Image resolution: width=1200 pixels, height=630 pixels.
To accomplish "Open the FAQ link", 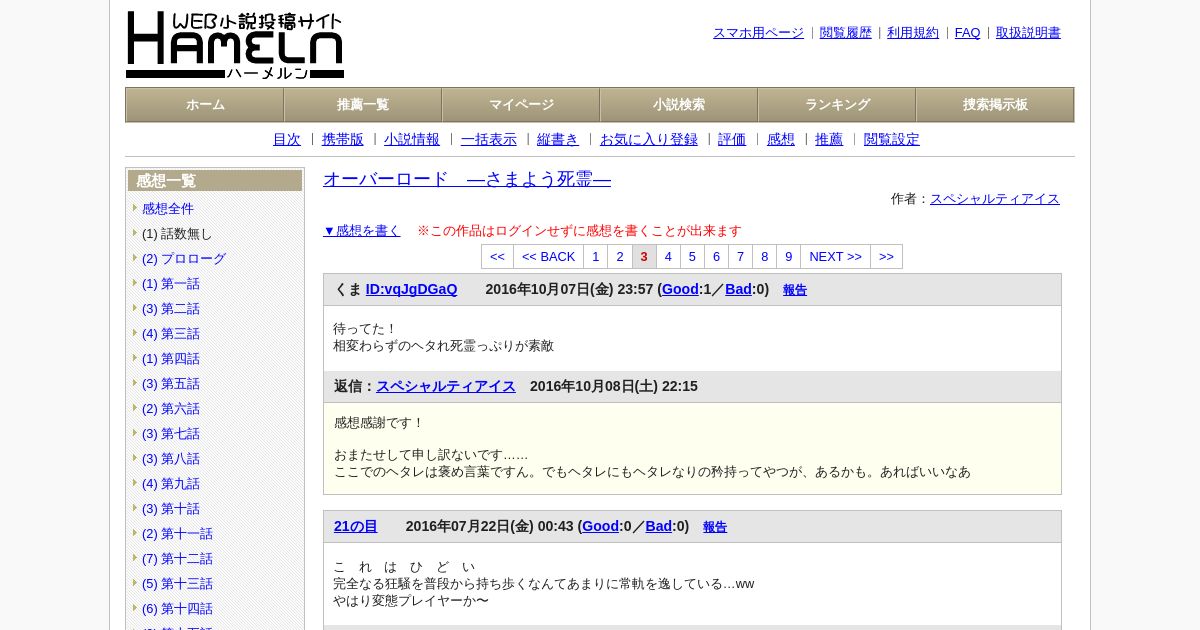I will [x=968, y=33].
